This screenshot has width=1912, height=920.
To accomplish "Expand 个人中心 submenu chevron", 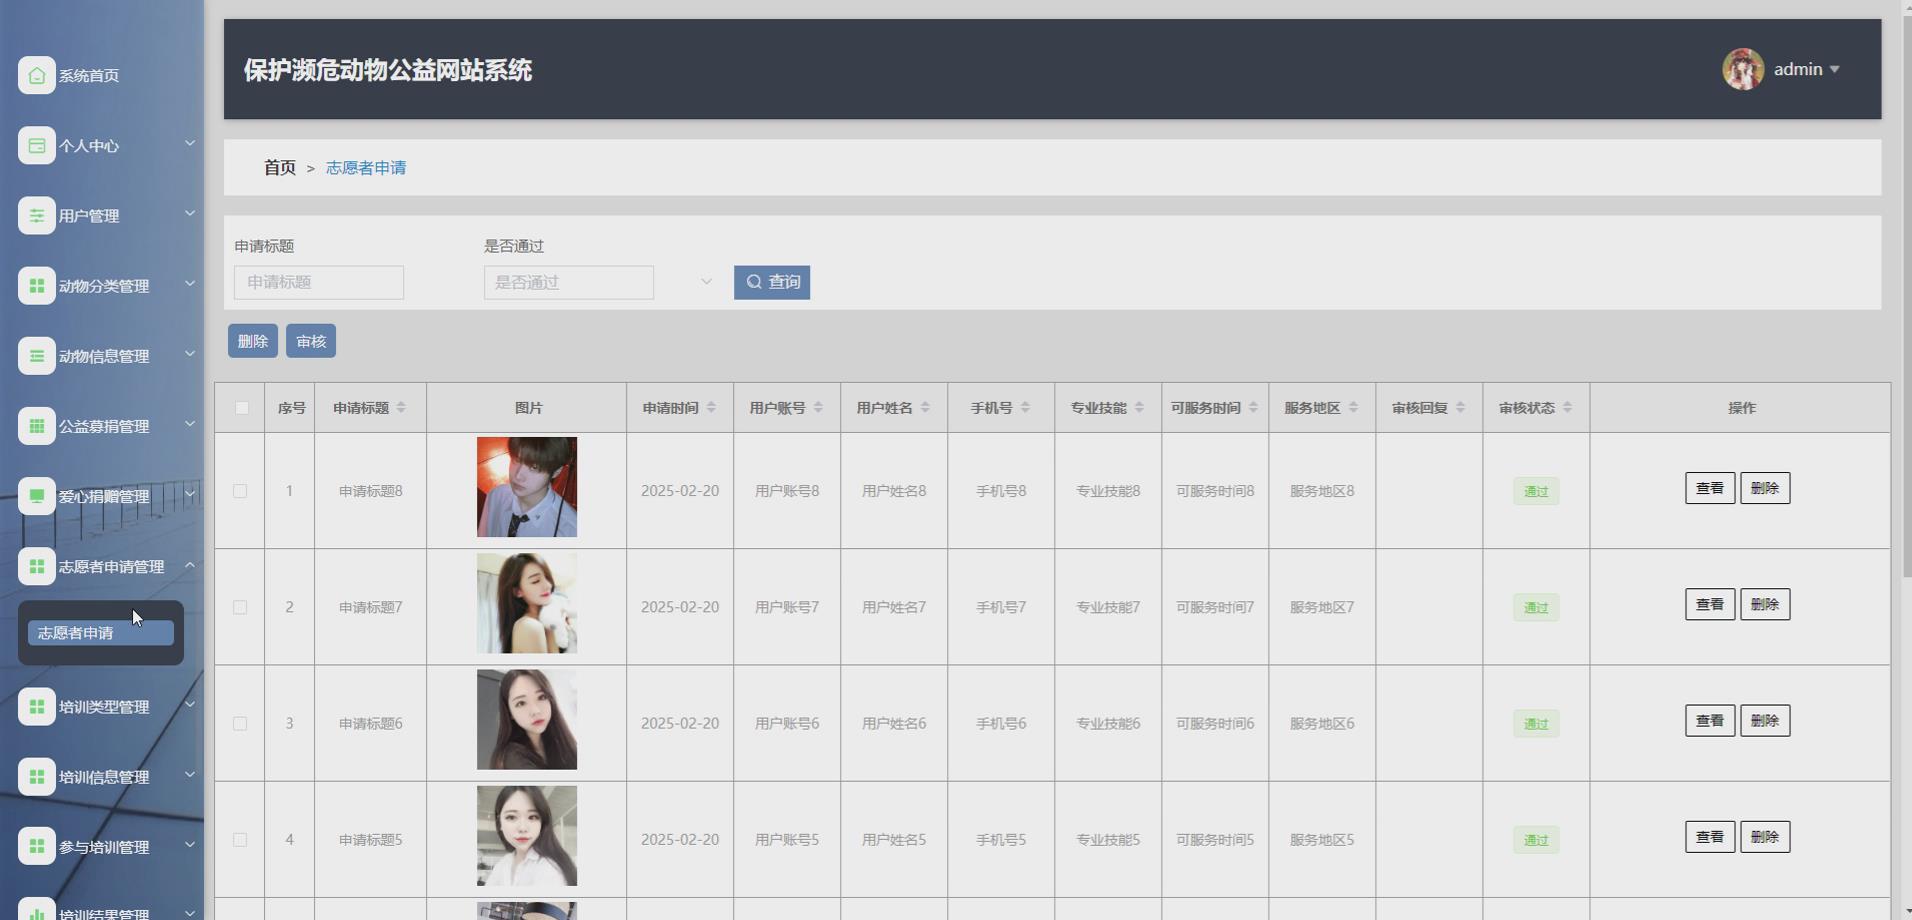I will pos(190,143).
